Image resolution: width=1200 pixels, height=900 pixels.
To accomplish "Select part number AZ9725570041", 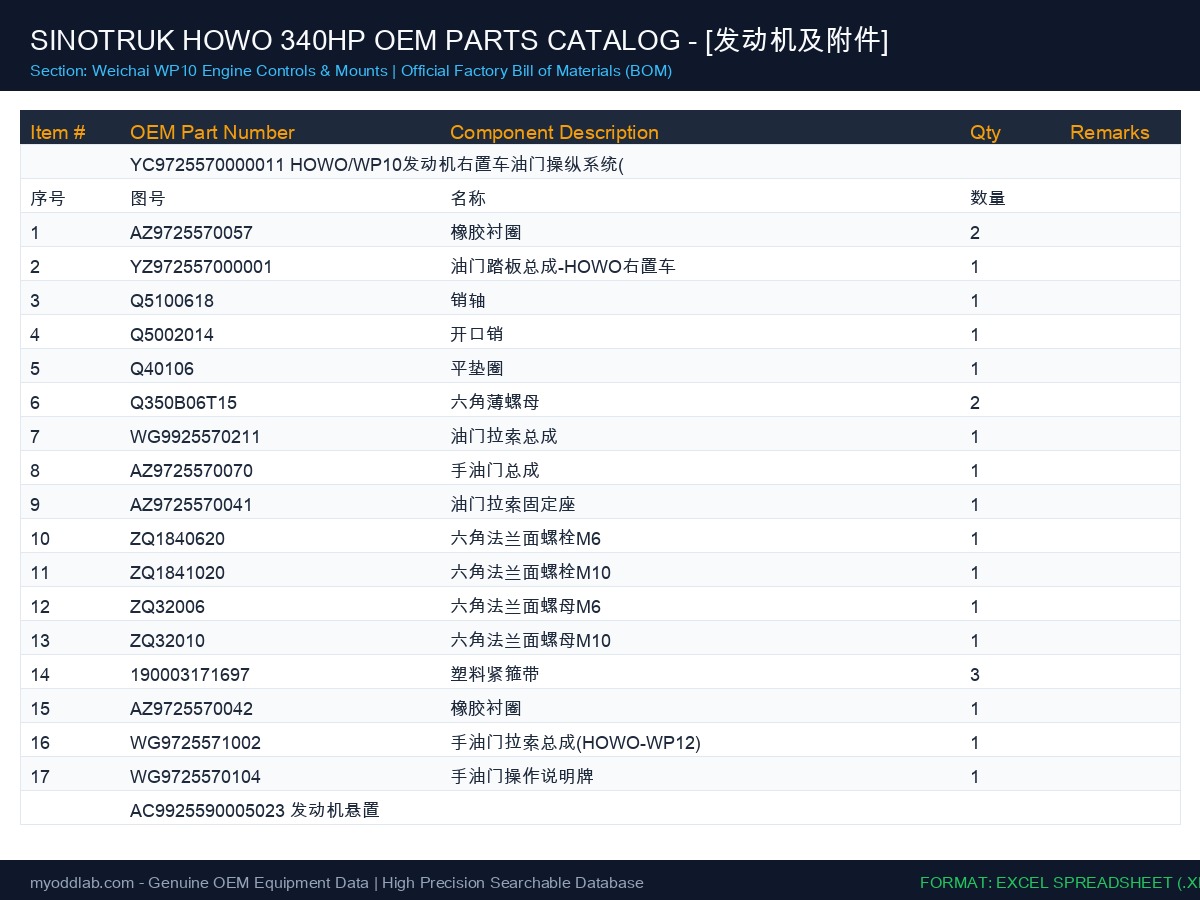I will click(x=191, y=505).
